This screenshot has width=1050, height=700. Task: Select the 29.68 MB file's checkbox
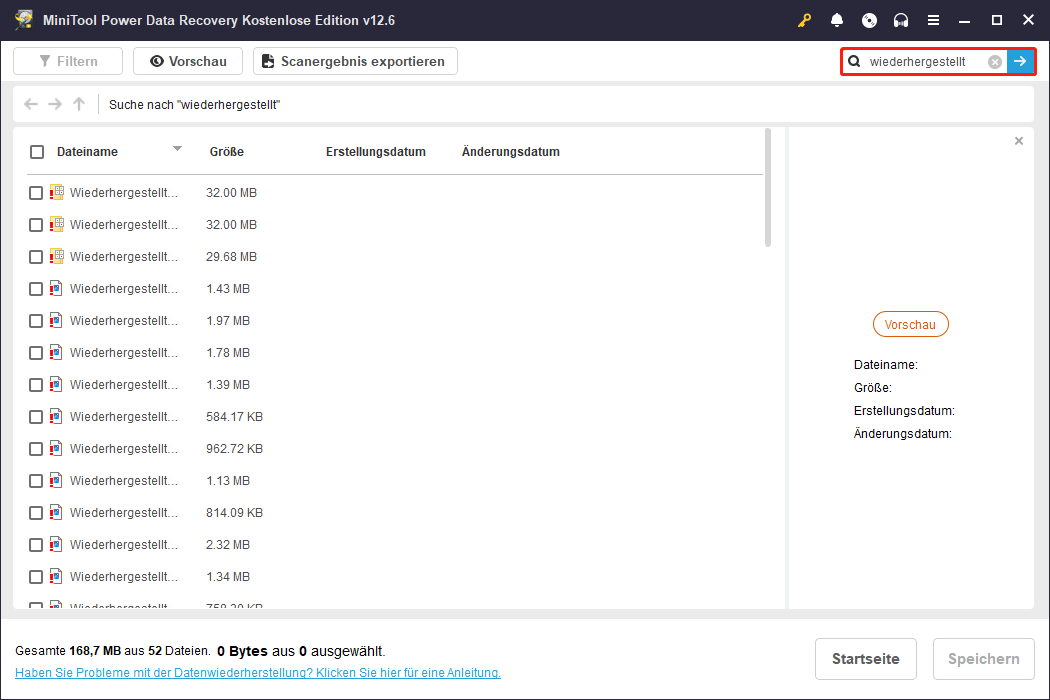pos(36,256)
